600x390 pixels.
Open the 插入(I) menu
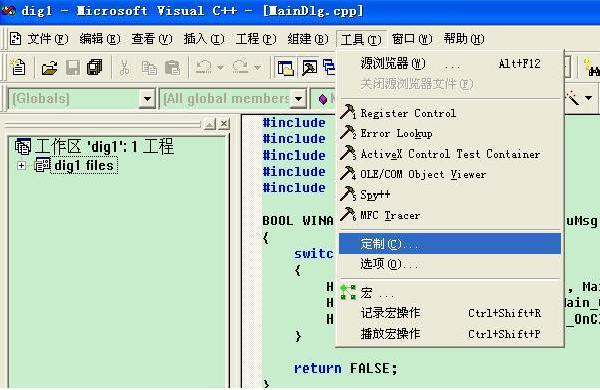[204, 39]
